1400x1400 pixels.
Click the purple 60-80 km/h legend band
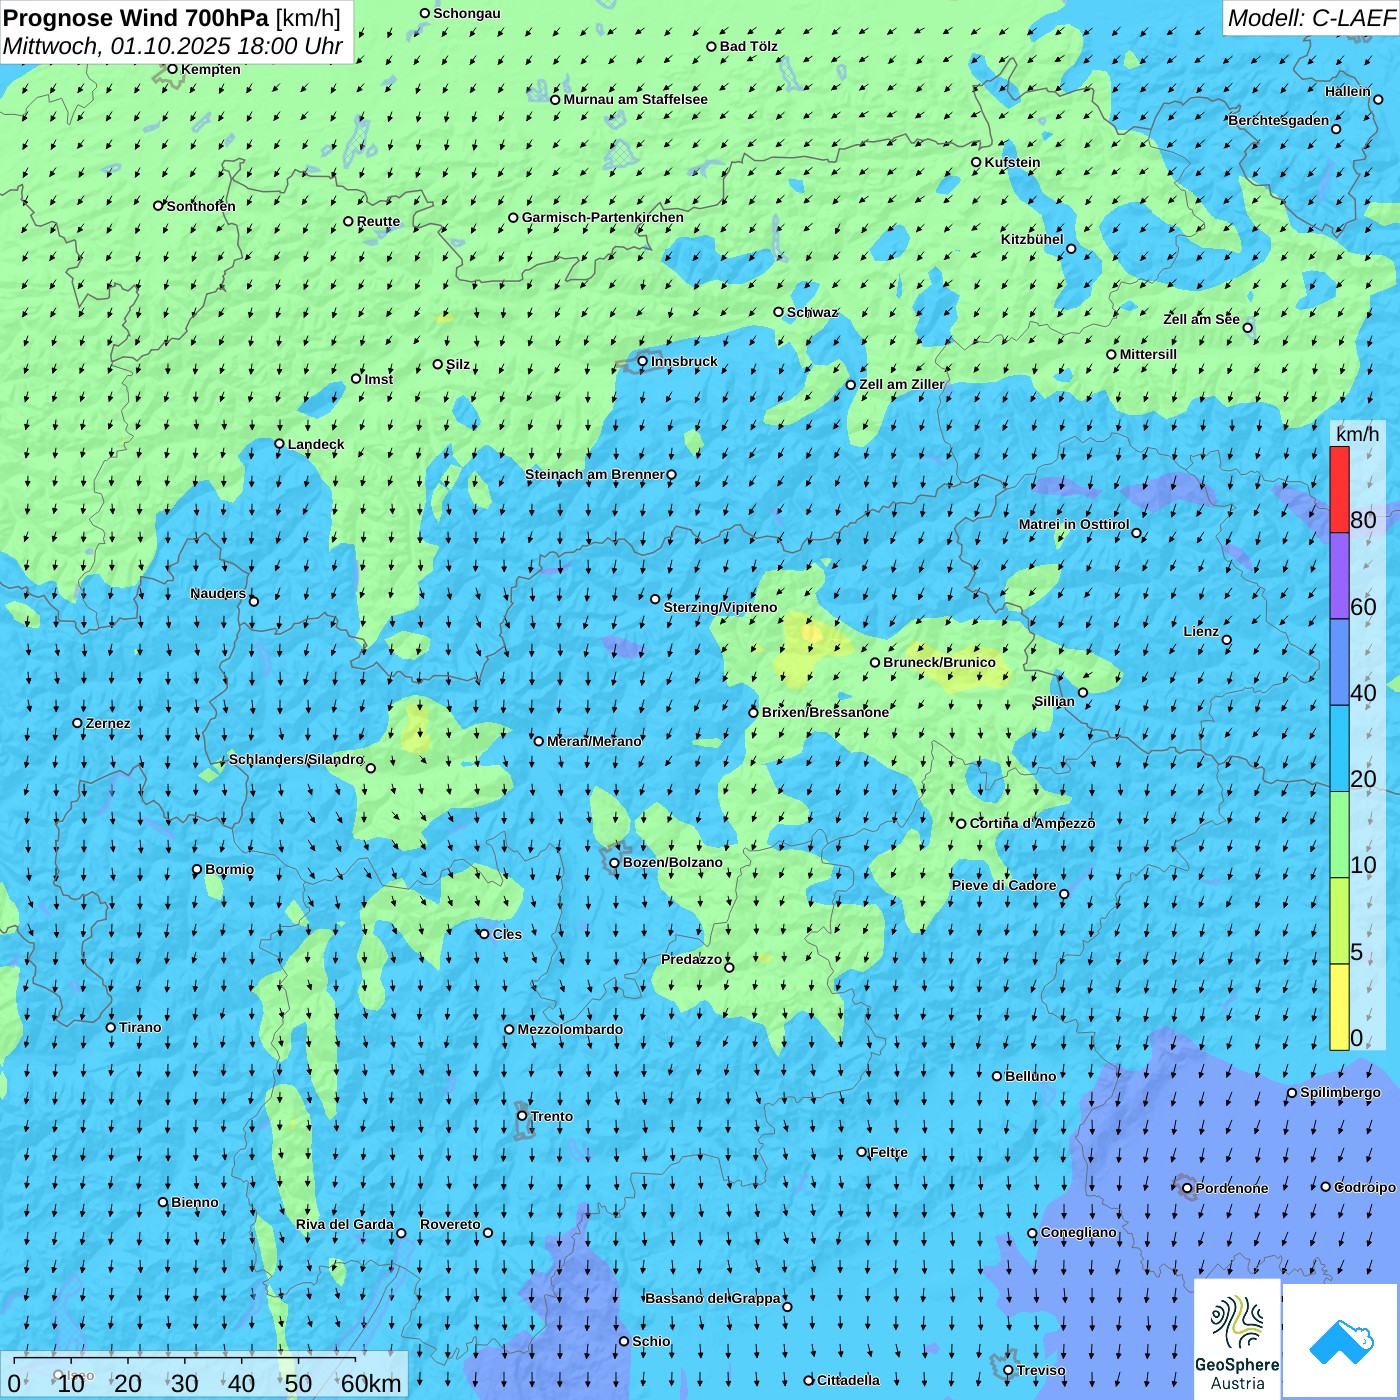point(1339,576)
